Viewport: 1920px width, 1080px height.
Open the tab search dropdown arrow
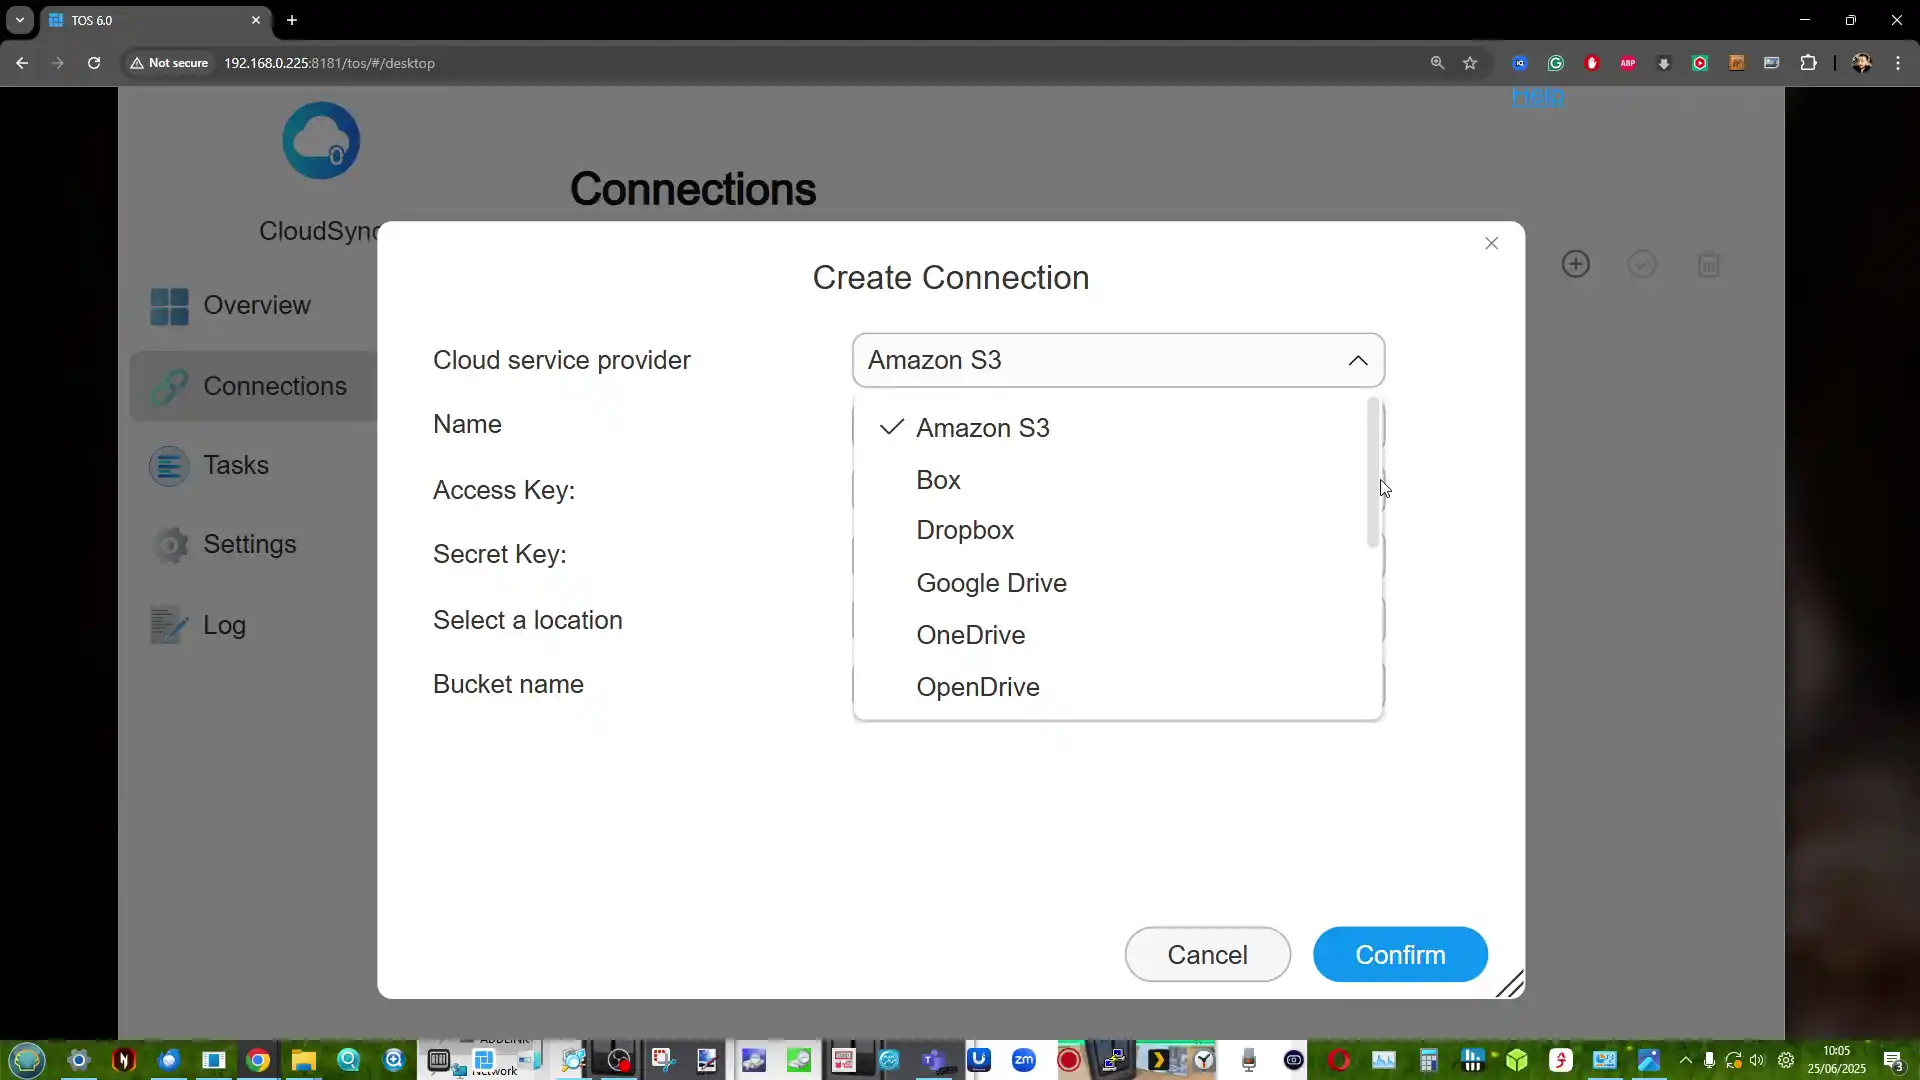coord(20,20)
